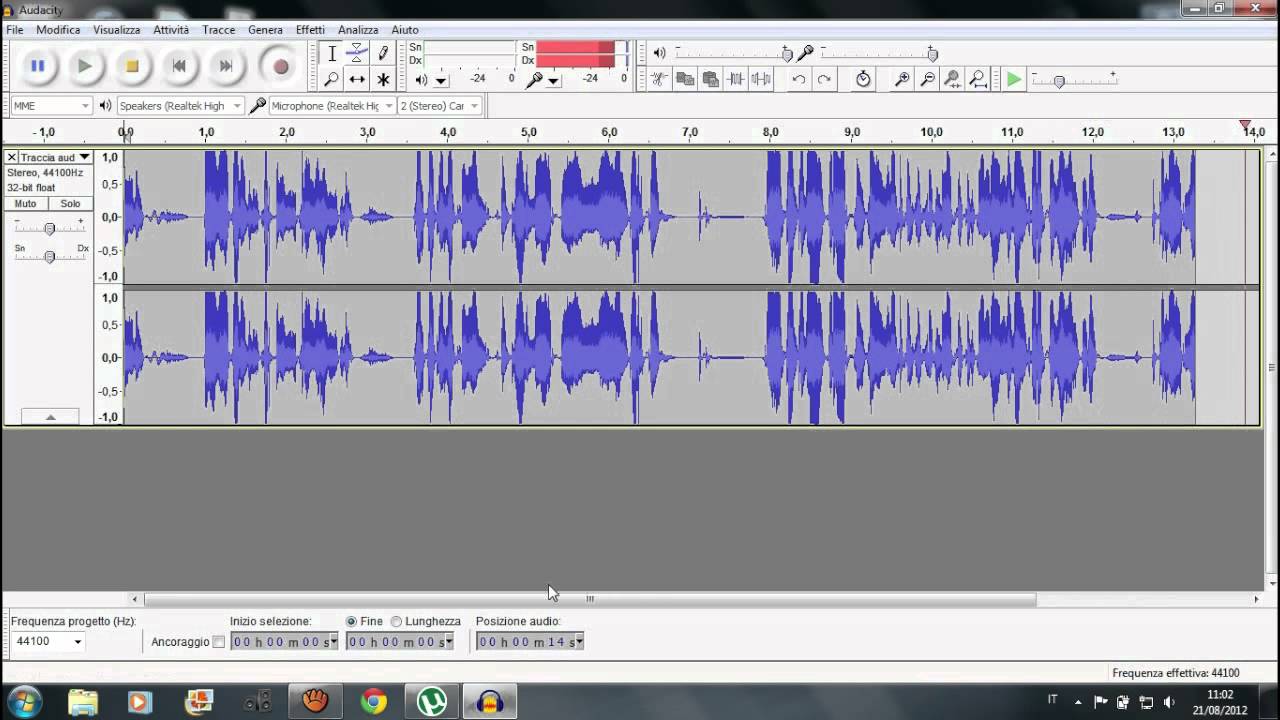Open uTorrent from the taskbar
The image size is (1280, 720).
[x=432, y=701]
